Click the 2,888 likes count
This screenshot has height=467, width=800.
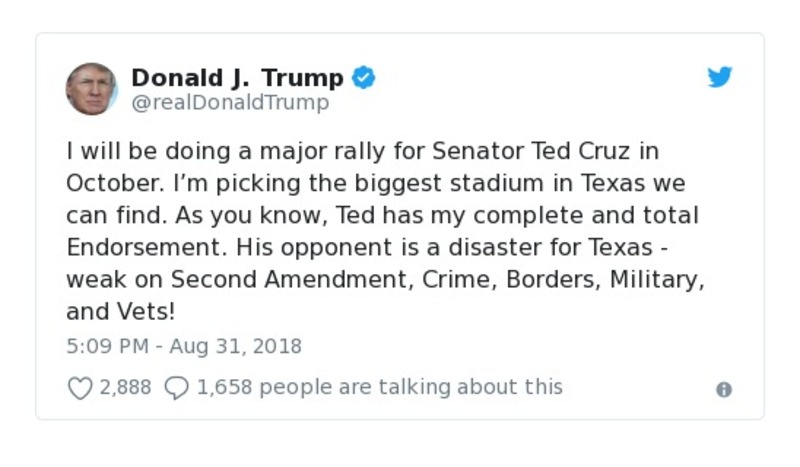click(x=125, y=387)
